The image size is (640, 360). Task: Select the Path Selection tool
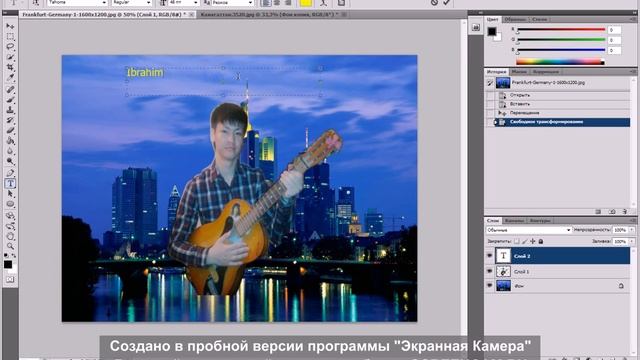pyautogui.click(x=10, y=193)
